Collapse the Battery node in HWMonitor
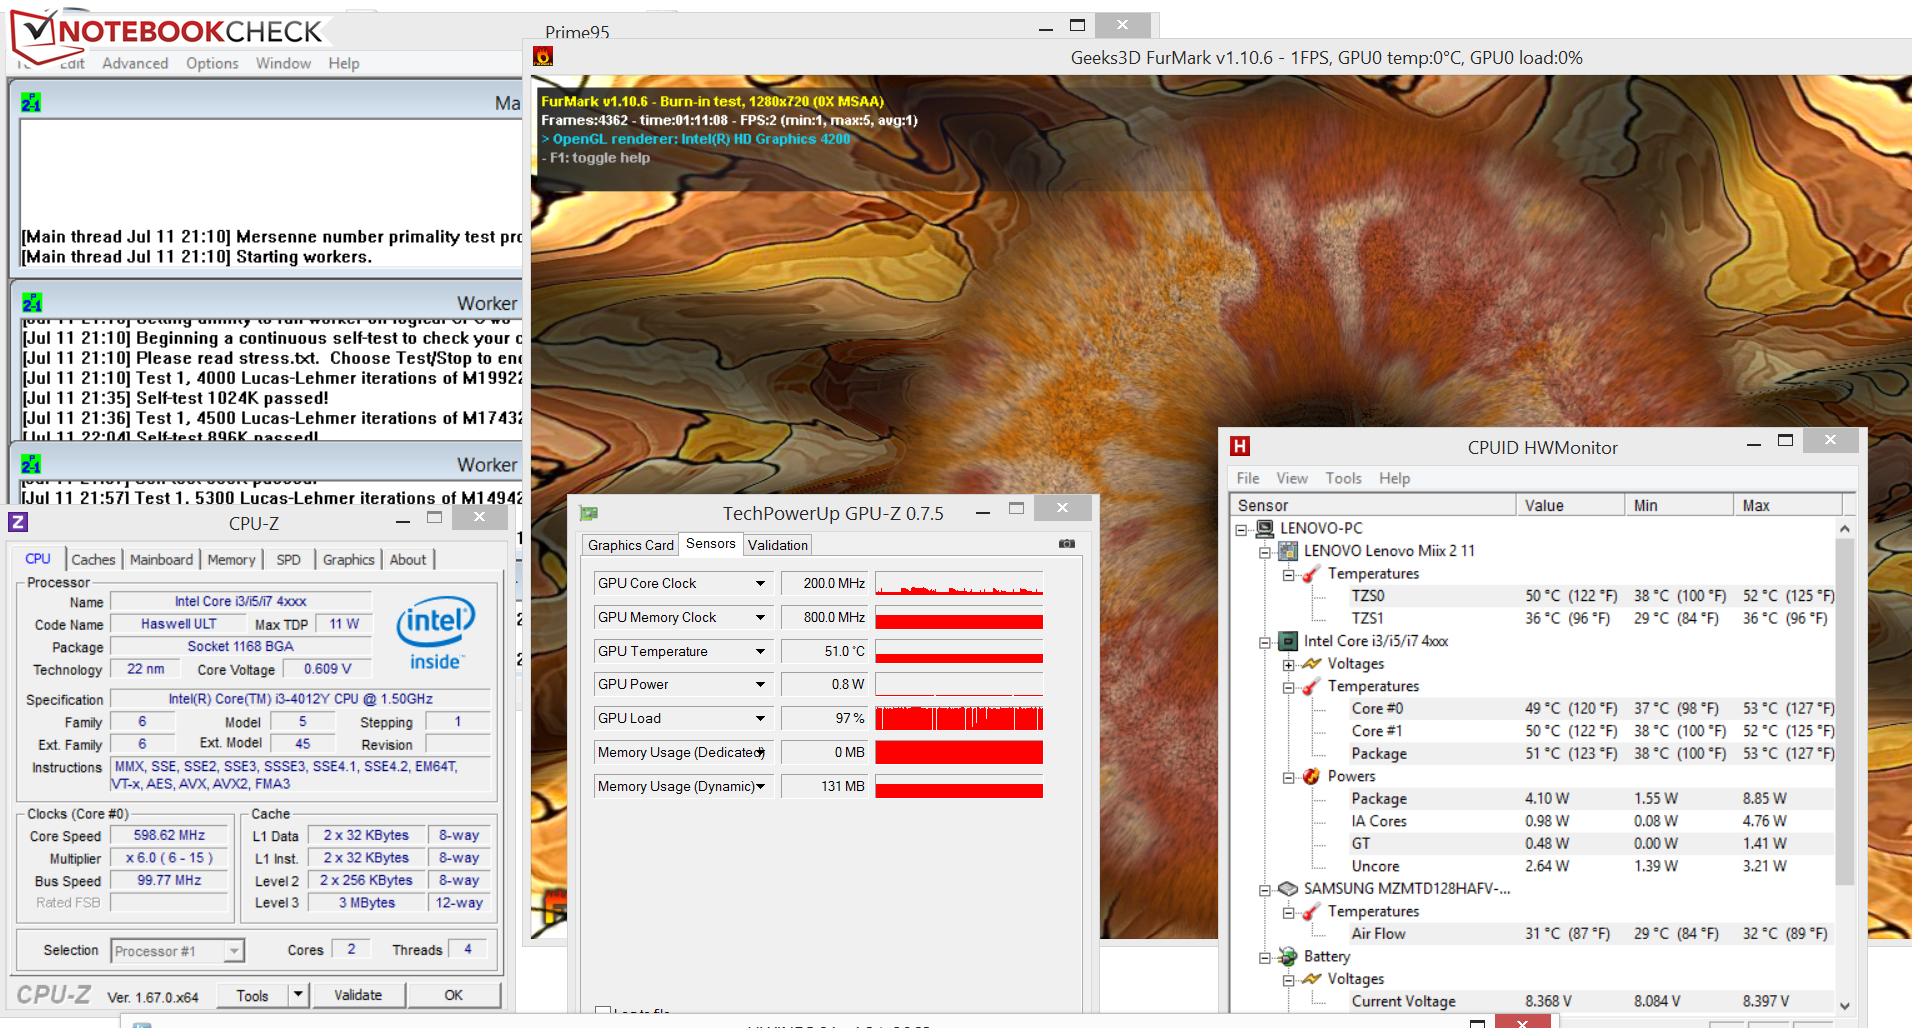1912x1028 pixels. (x=1265, y=958)
